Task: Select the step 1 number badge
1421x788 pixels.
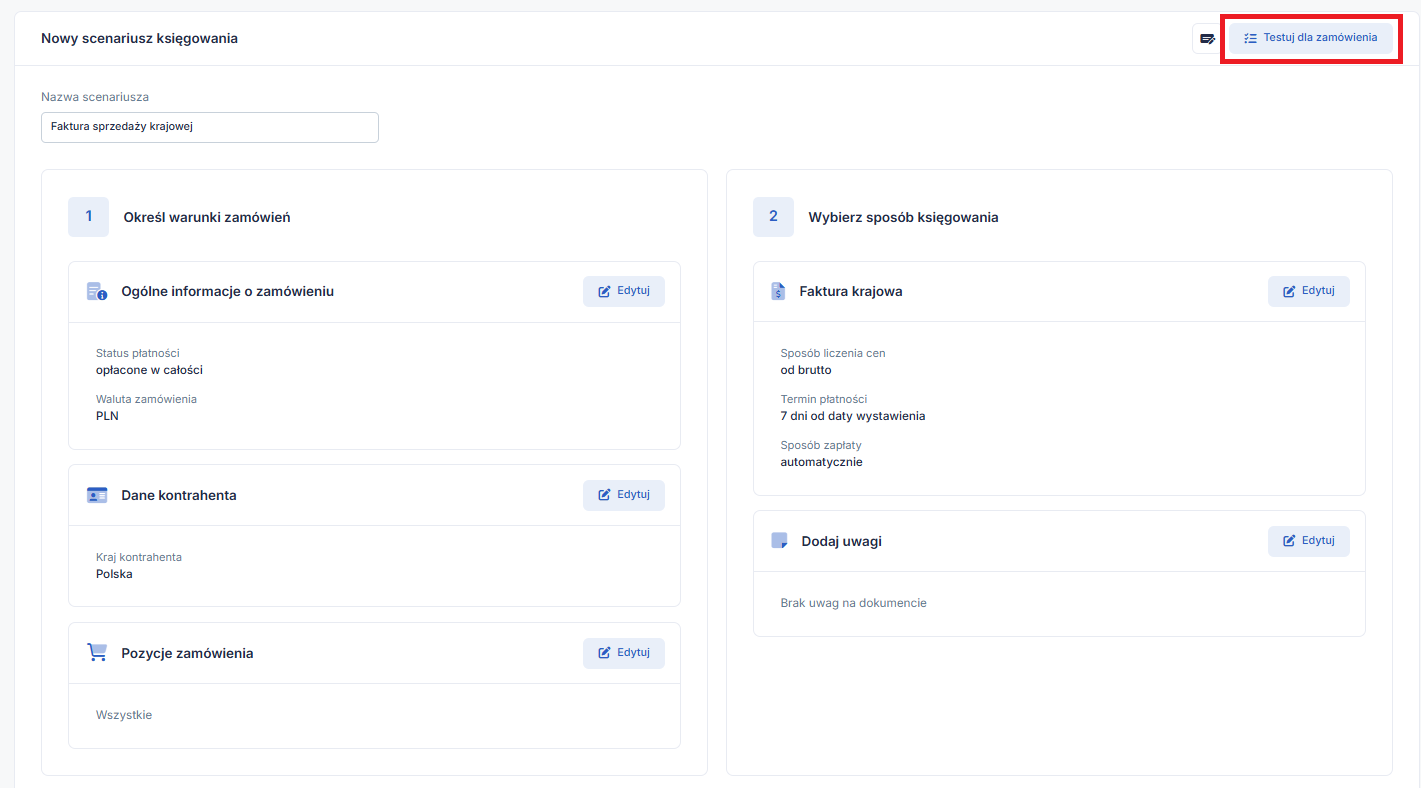Action: tap(88, 217)
